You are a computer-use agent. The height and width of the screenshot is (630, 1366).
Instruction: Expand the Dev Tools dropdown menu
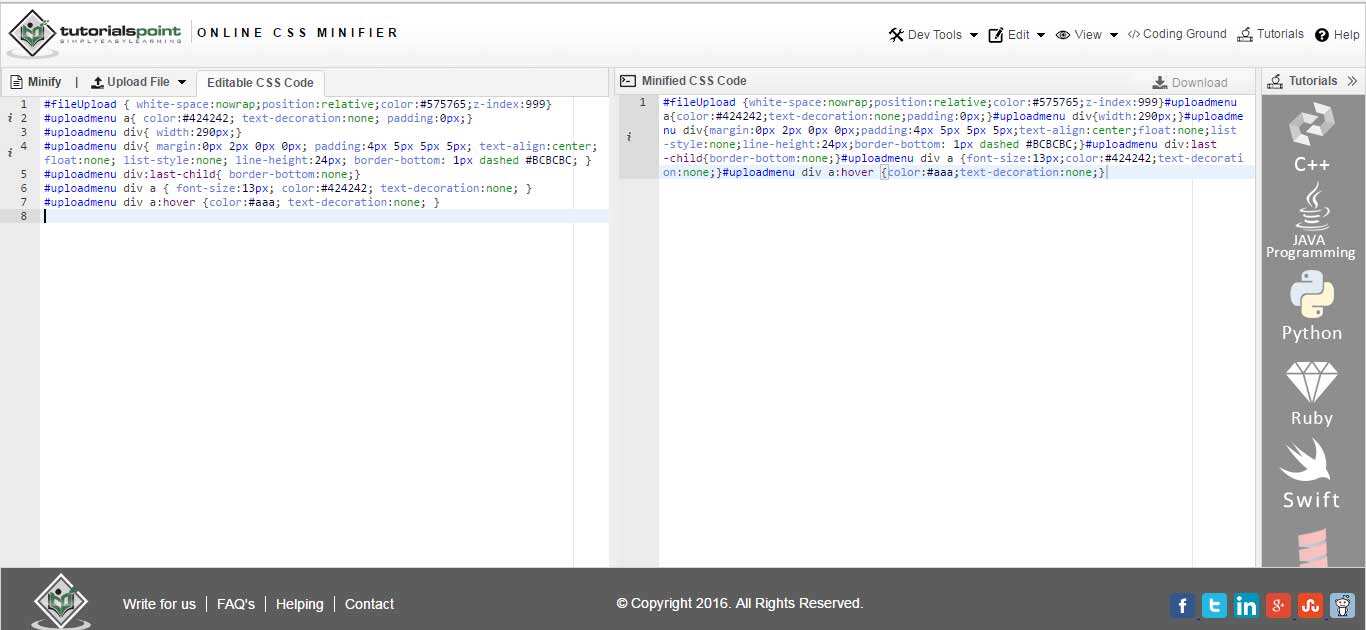click(933, 35)
